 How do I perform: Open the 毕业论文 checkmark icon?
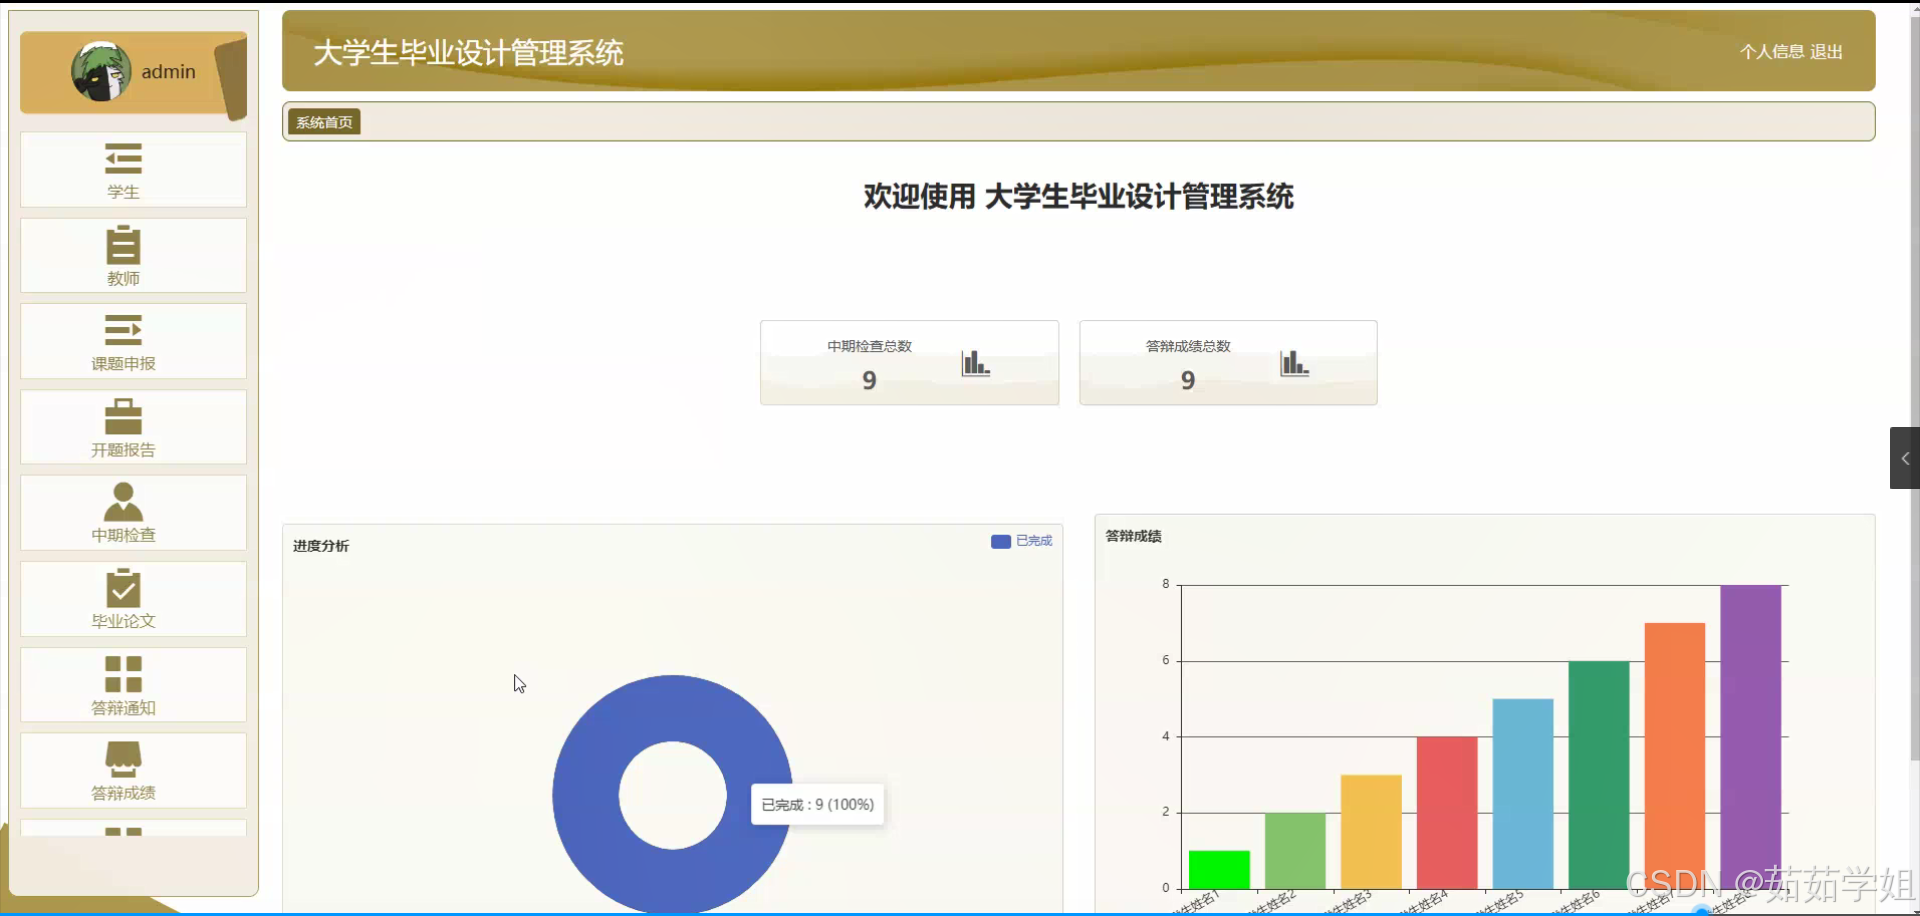(123, 588)
